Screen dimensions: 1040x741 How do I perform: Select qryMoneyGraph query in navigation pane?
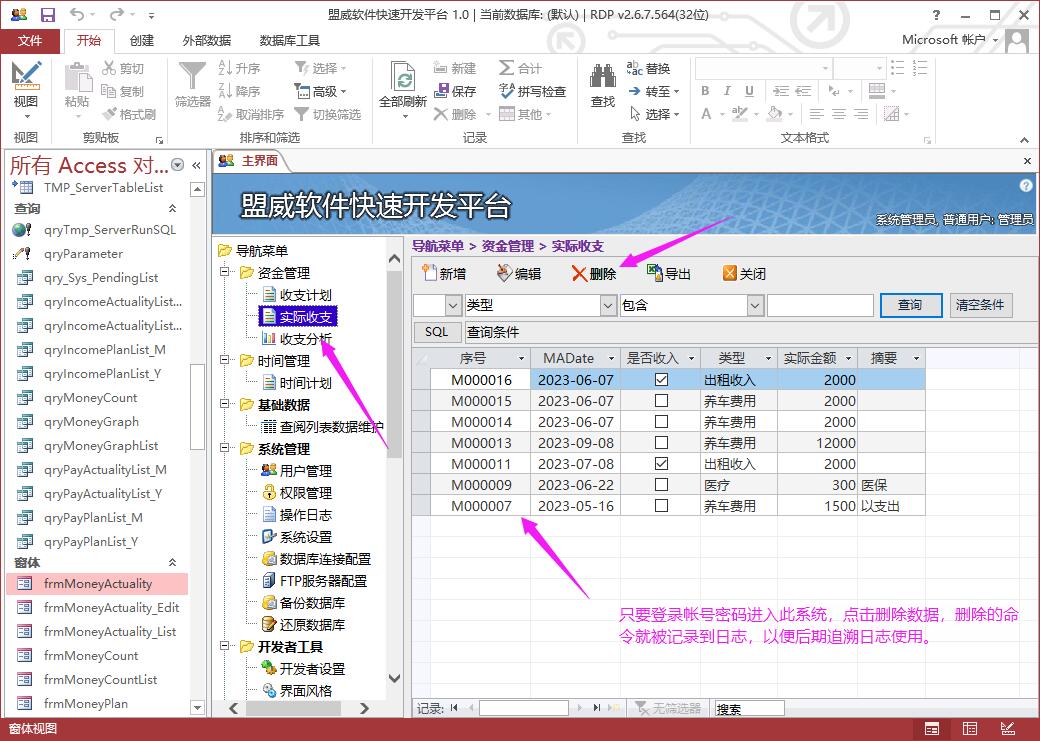click(x=91, y=422)
